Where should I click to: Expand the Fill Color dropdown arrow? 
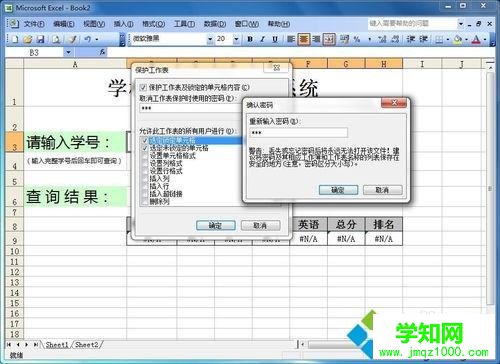point(466,40)
